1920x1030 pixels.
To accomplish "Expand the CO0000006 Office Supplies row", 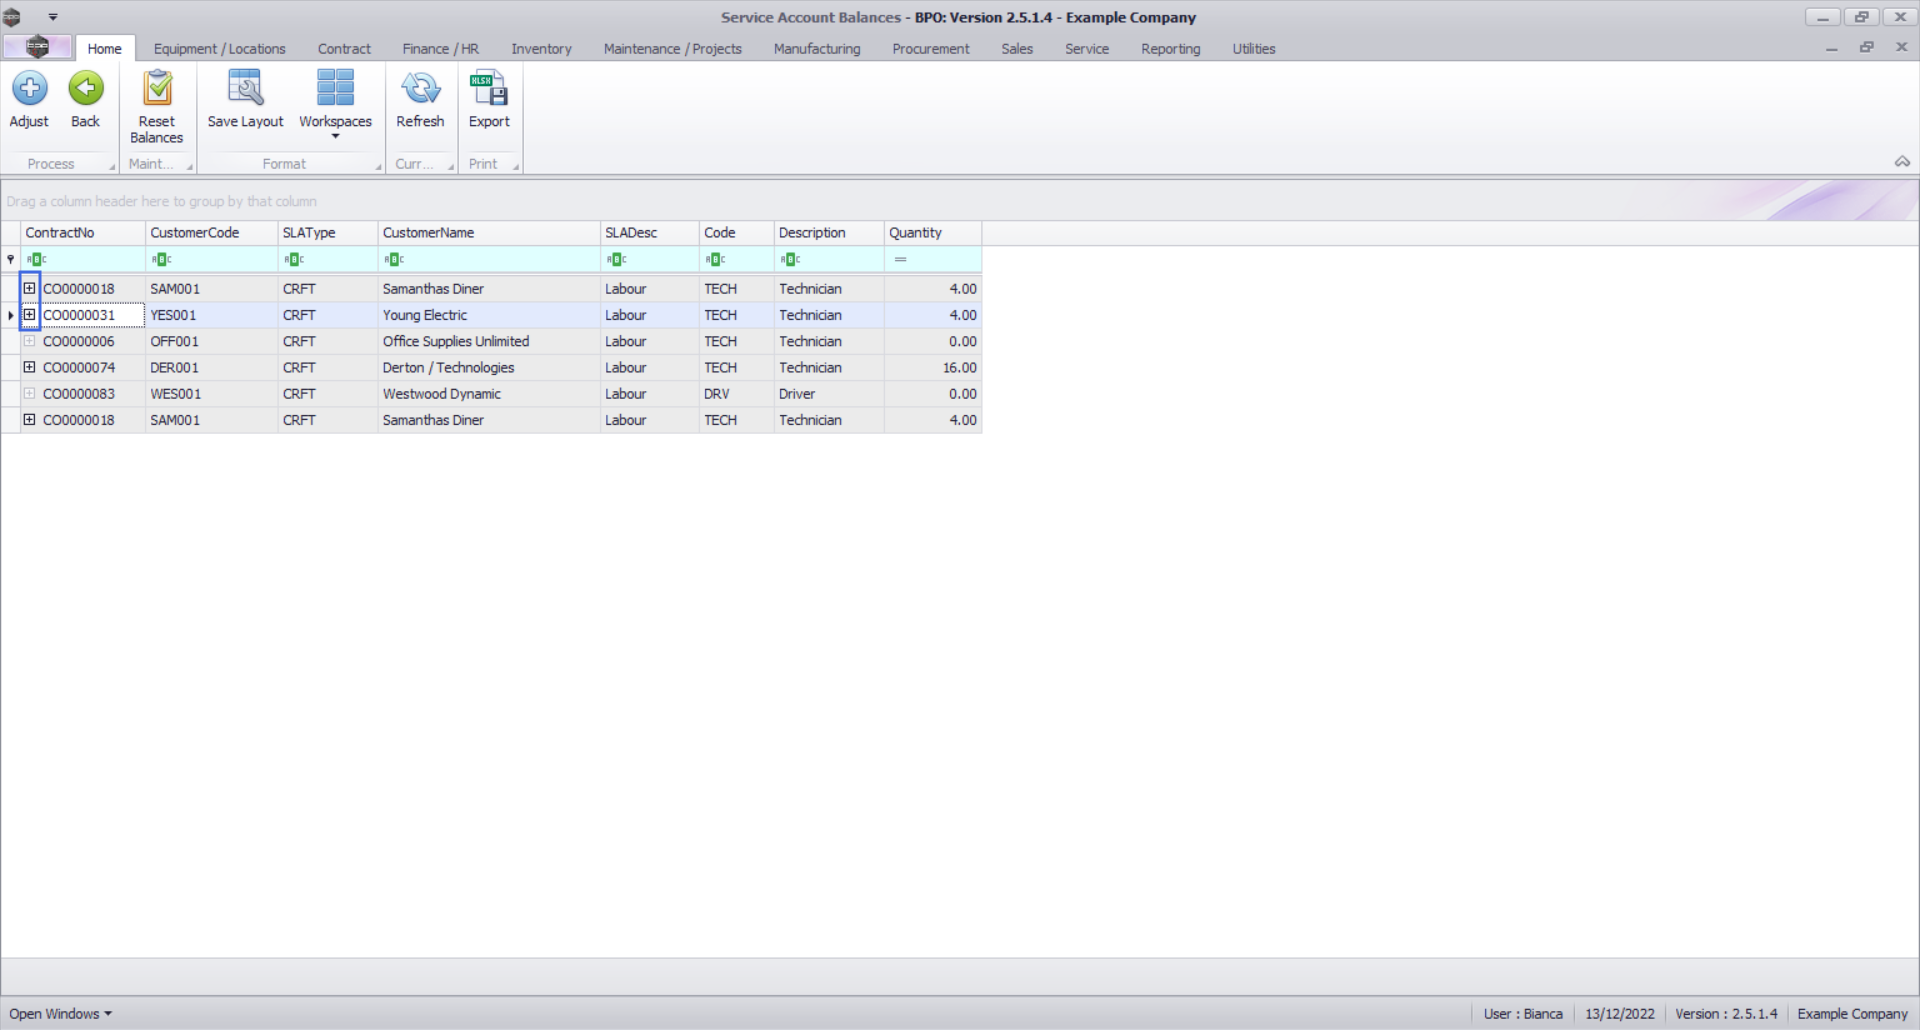I will [x=30, y=341].
